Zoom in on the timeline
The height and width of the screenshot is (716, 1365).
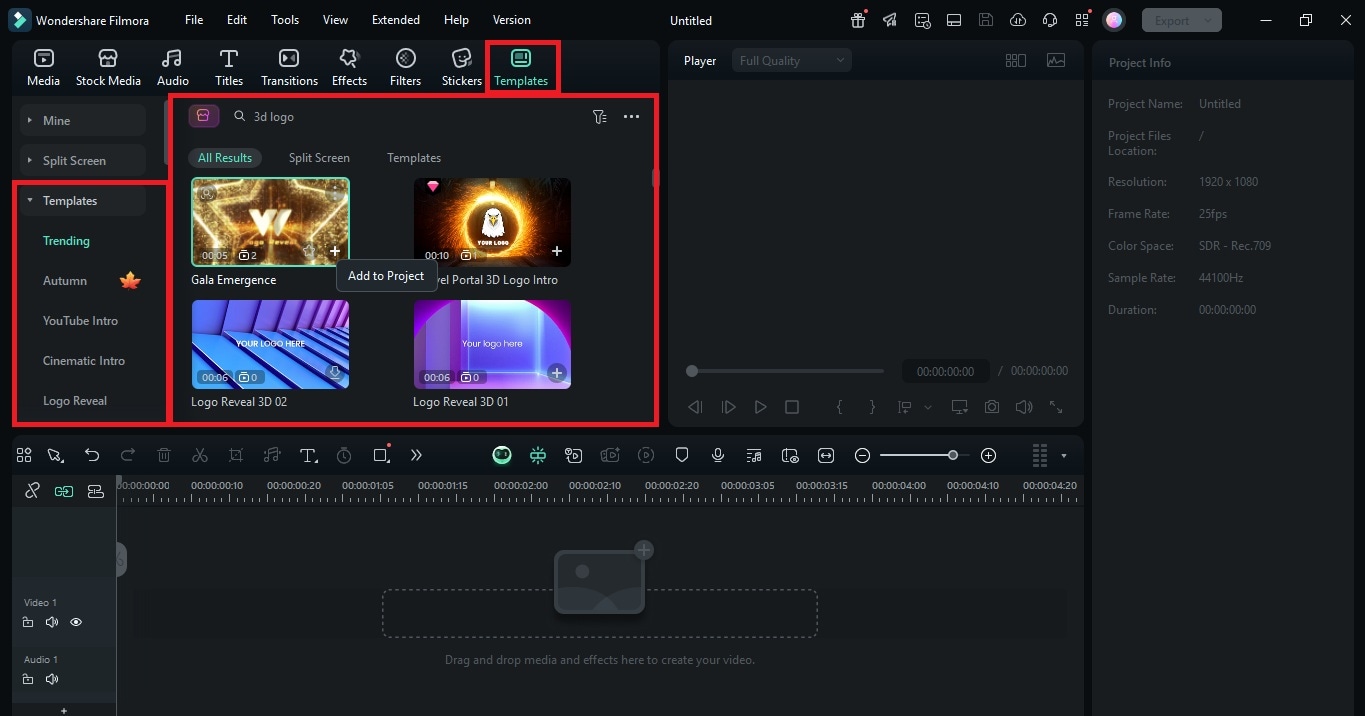click(x=988, y=455)
